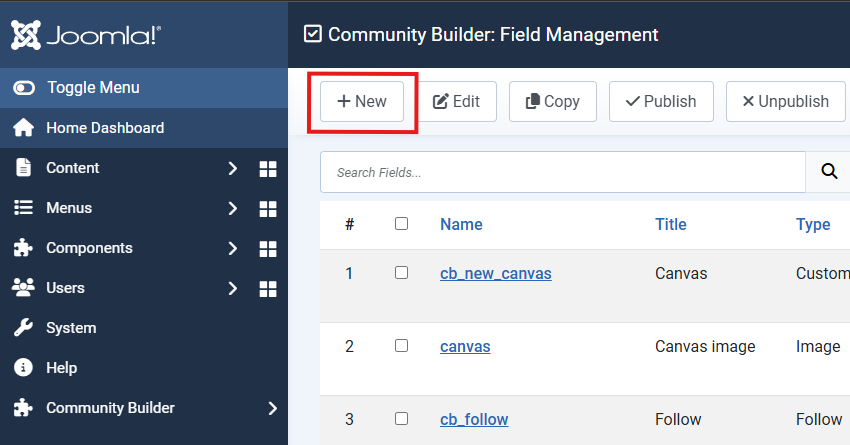850x445 pixels.
Task: Open the Components dashboard grid icon
Action: coord(268,249)
